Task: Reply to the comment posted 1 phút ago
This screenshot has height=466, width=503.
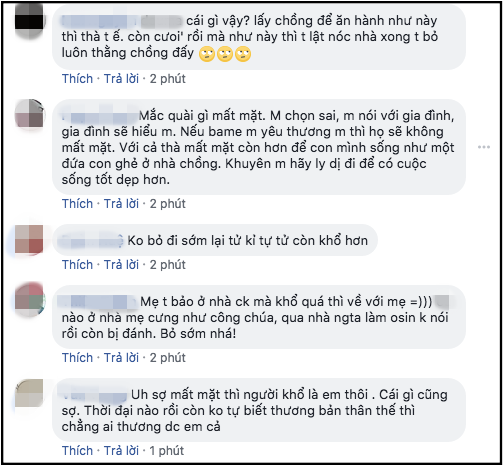Action: pyautogui.click(x=121, y=451)
